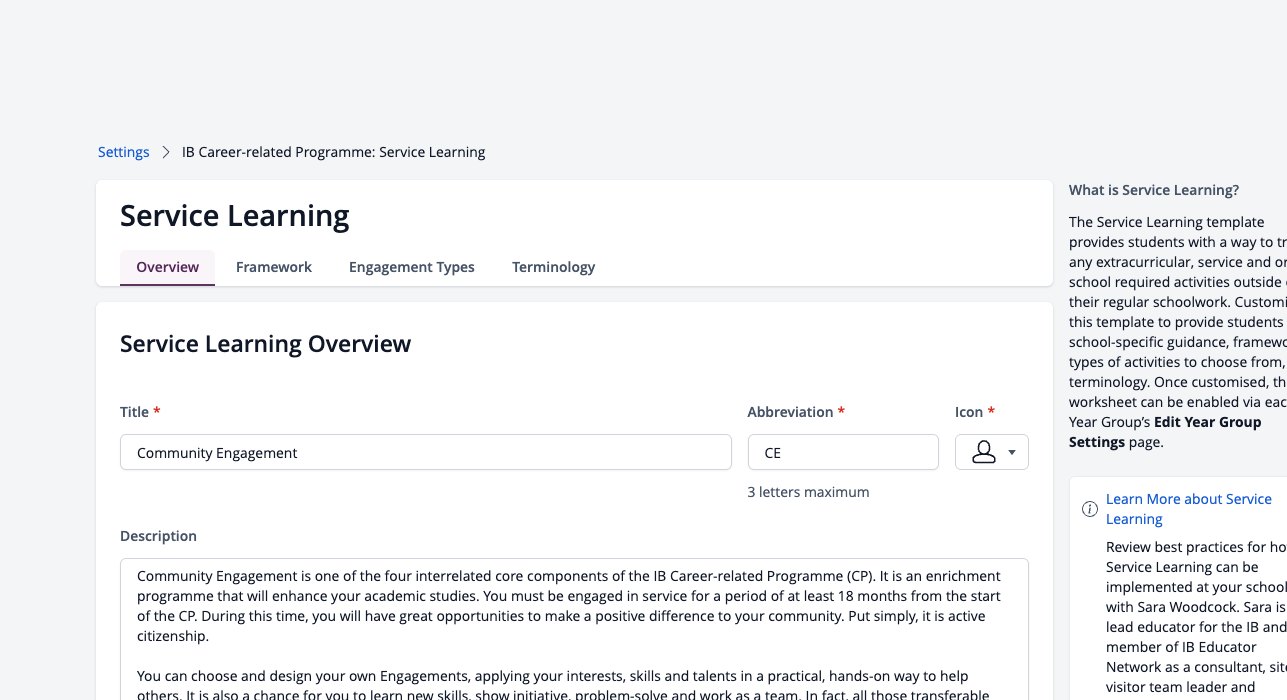Click the 'What is Service Learning?' sidebar heading

click(x=1154, y=190)
